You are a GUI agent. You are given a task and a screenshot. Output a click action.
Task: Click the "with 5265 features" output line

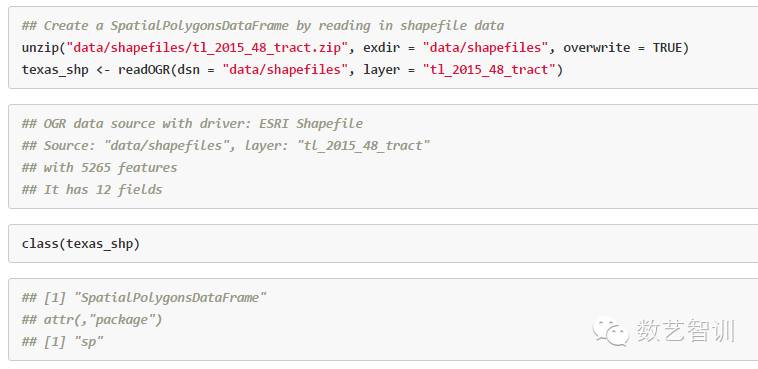(100, 167)
